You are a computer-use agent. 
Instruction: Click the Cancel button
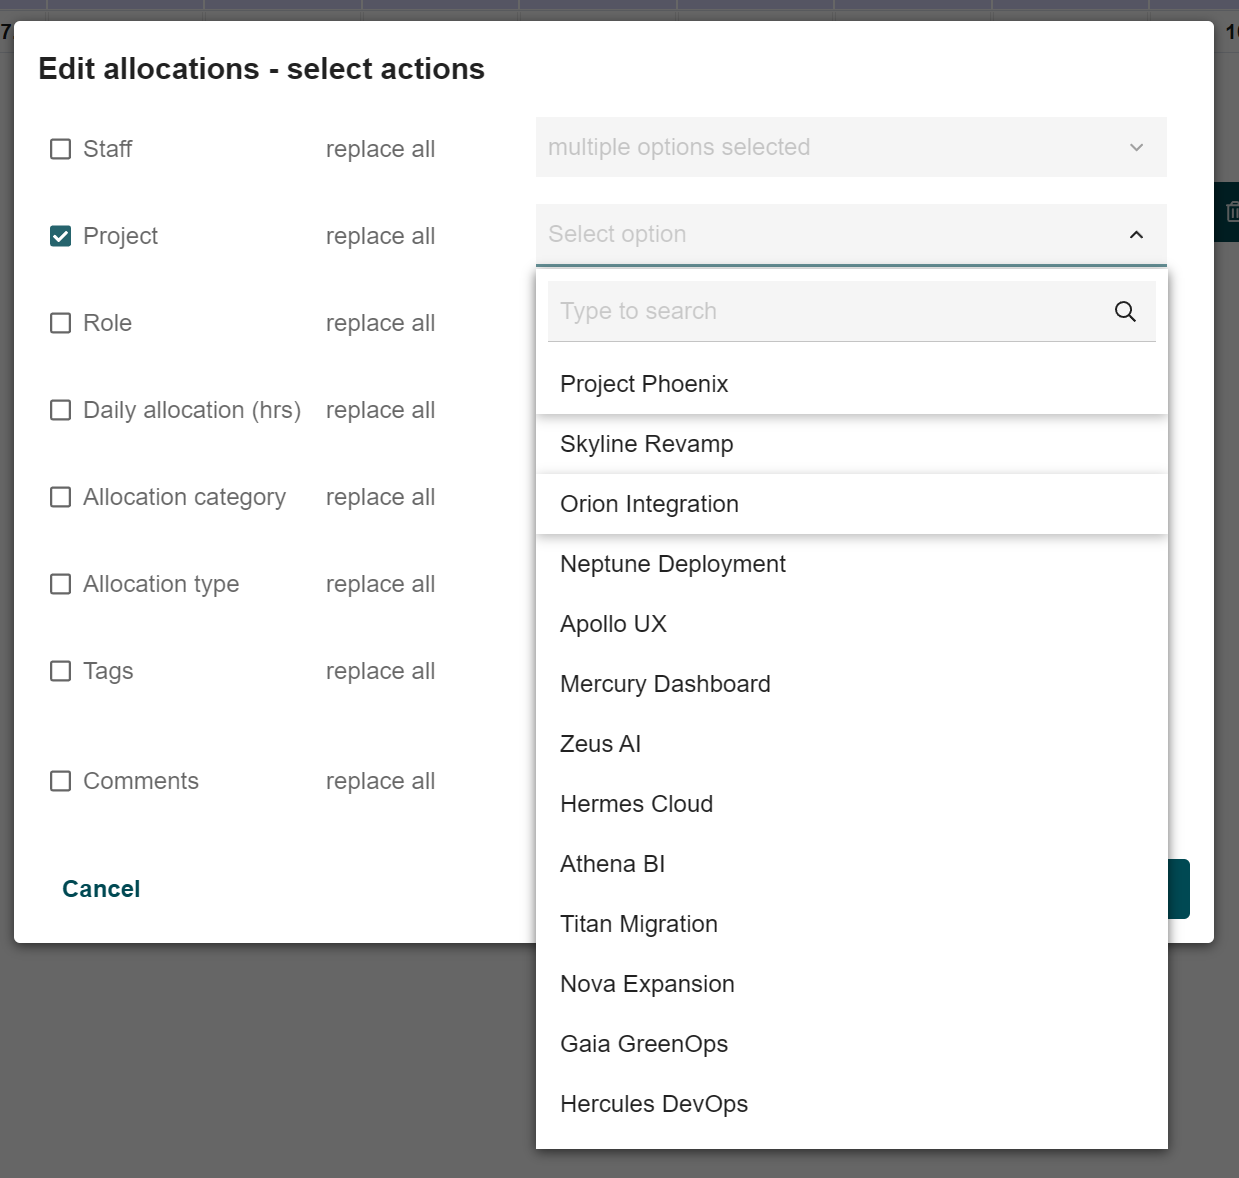tap(101, 889)
